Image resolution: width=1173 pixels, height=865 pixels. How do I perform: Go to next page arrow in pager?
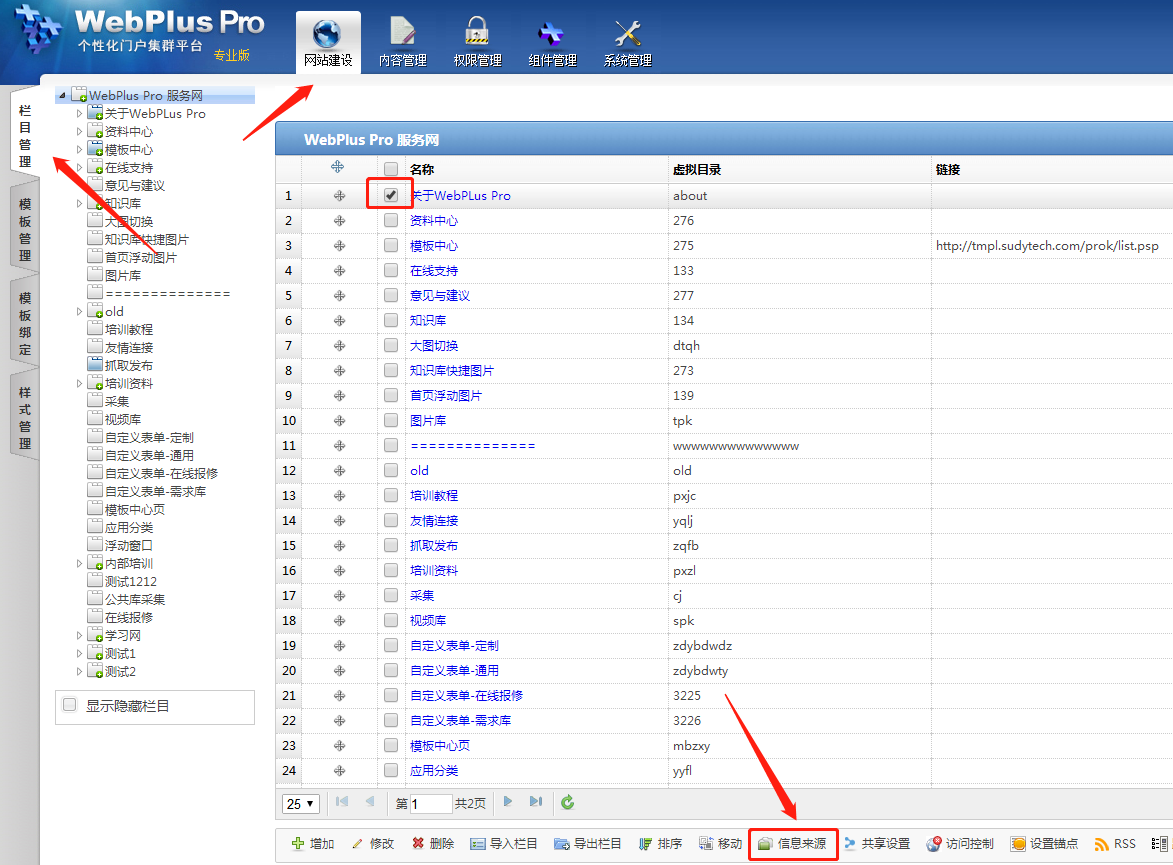[508, 802]
